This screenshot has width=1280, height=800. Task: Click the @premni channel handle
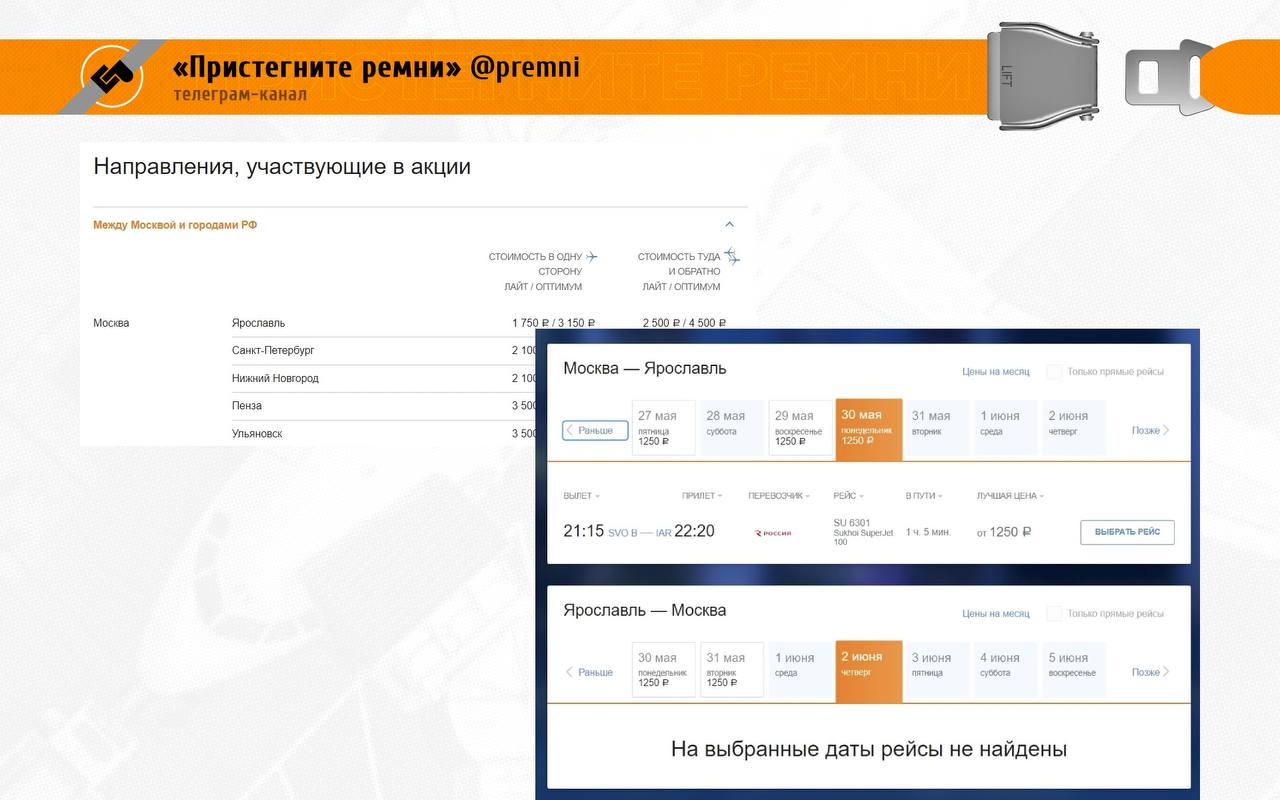coord(525,68)
